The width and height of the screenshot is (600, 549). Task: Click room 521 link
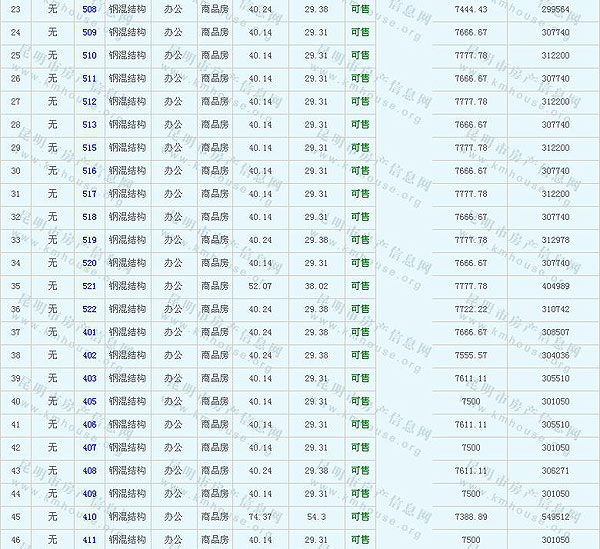pos(89,286)
